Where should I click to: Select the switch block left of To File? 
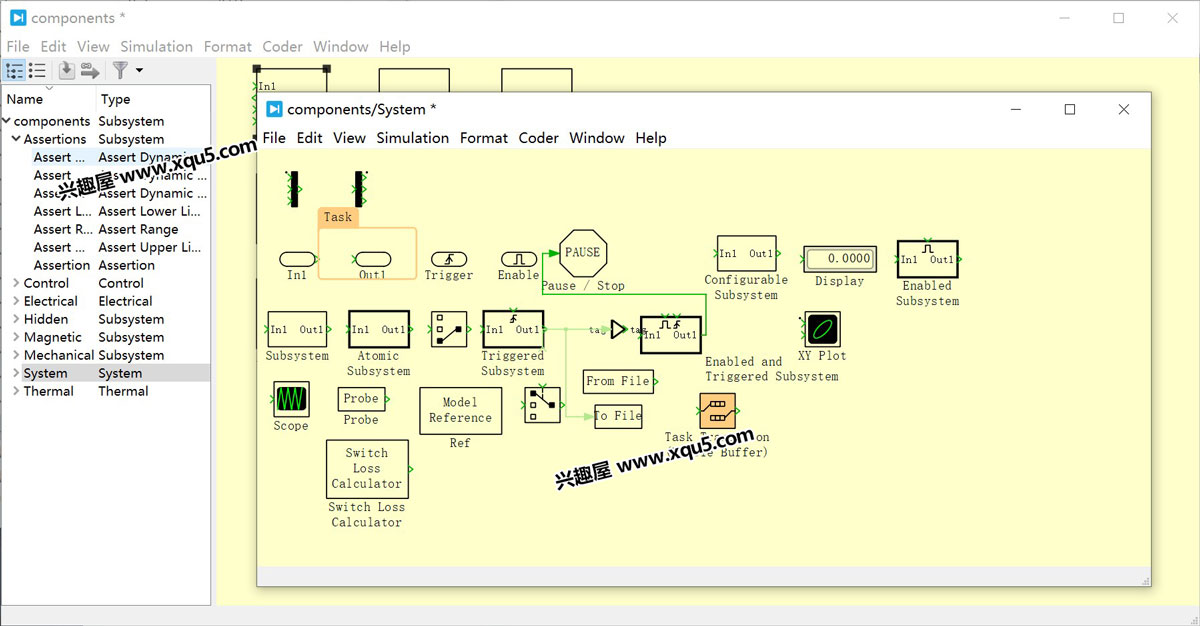(x=542, y=405)
